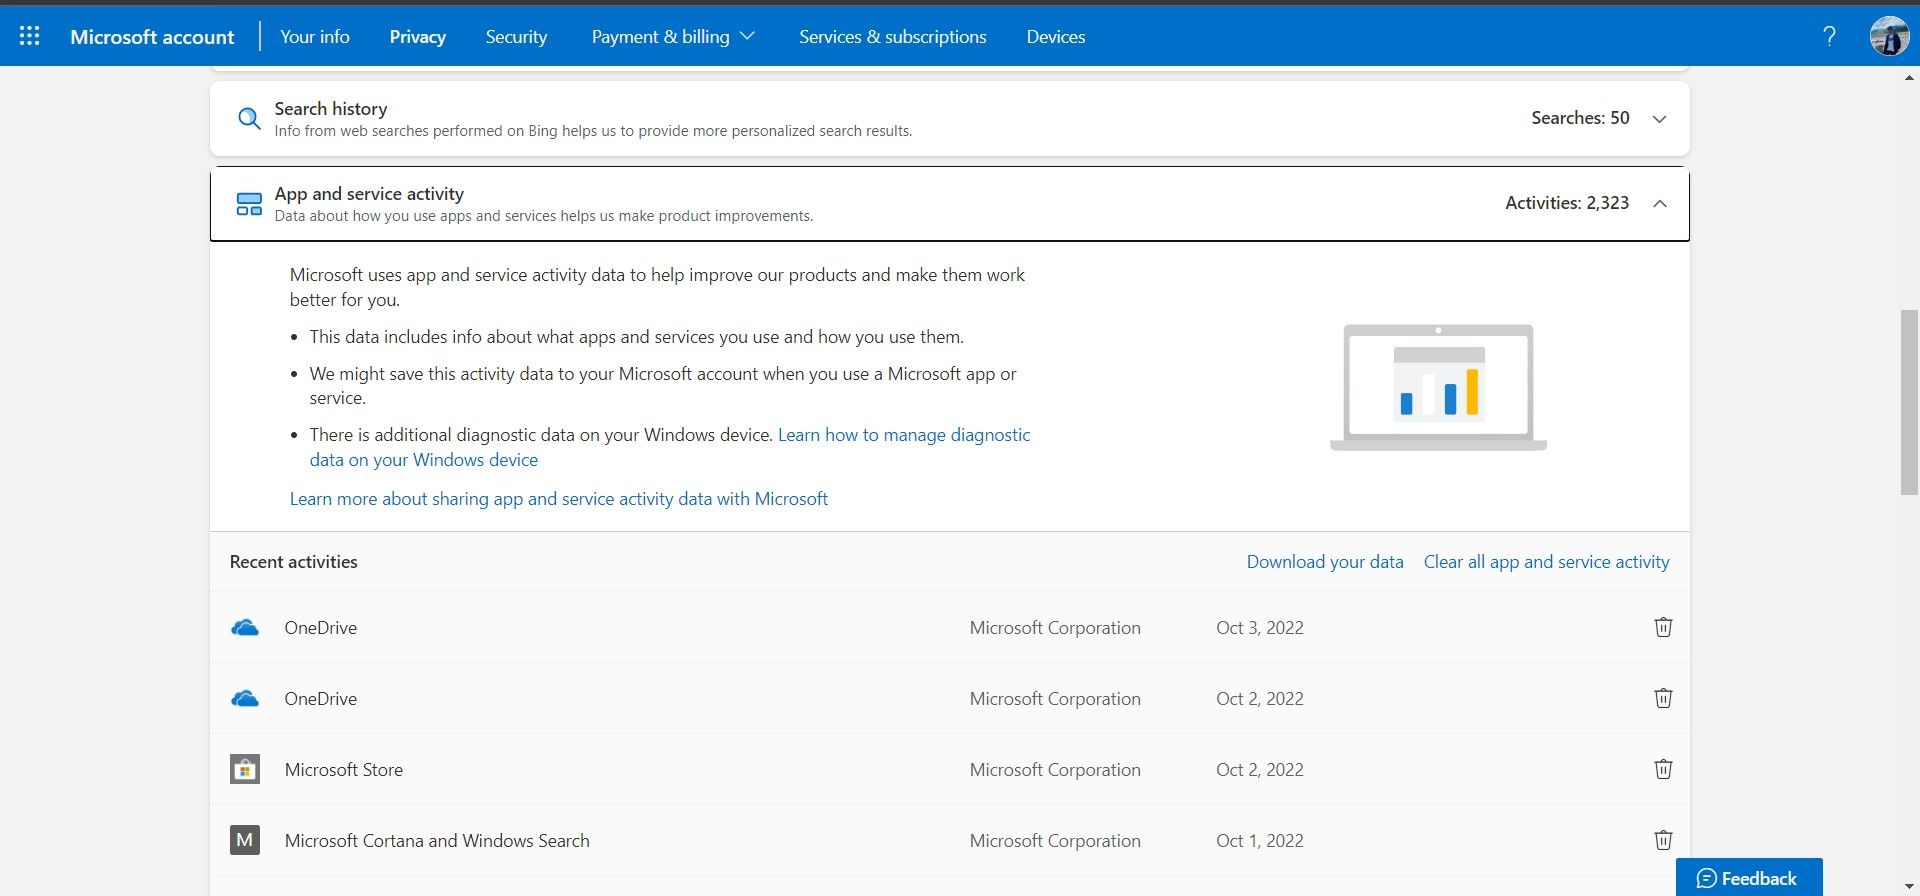Click the Oct 3, 2022 date
The height and width of the screenshot is (896, 1920).
coord(1260,628)
